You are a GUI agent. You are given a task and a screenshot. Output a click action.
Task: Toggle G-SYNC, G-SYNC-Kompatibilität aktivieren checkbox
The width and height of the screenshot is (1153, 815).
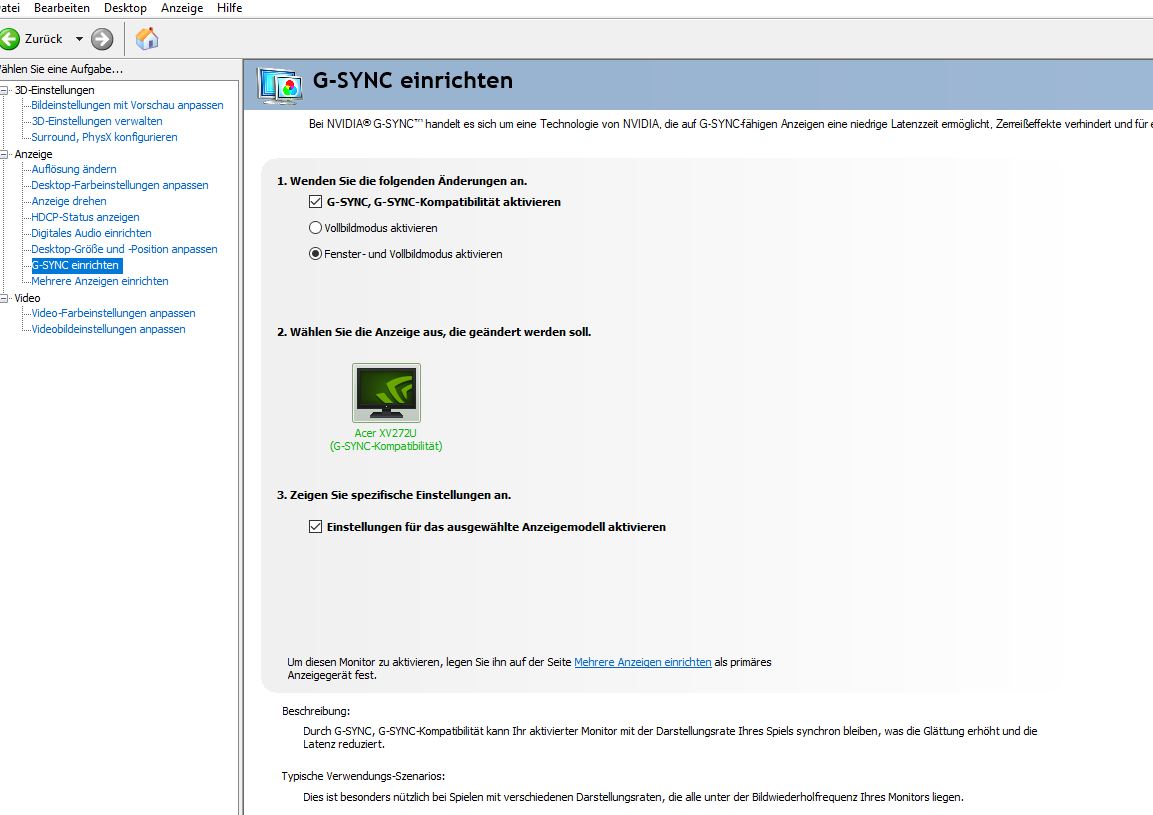[315, 202]
